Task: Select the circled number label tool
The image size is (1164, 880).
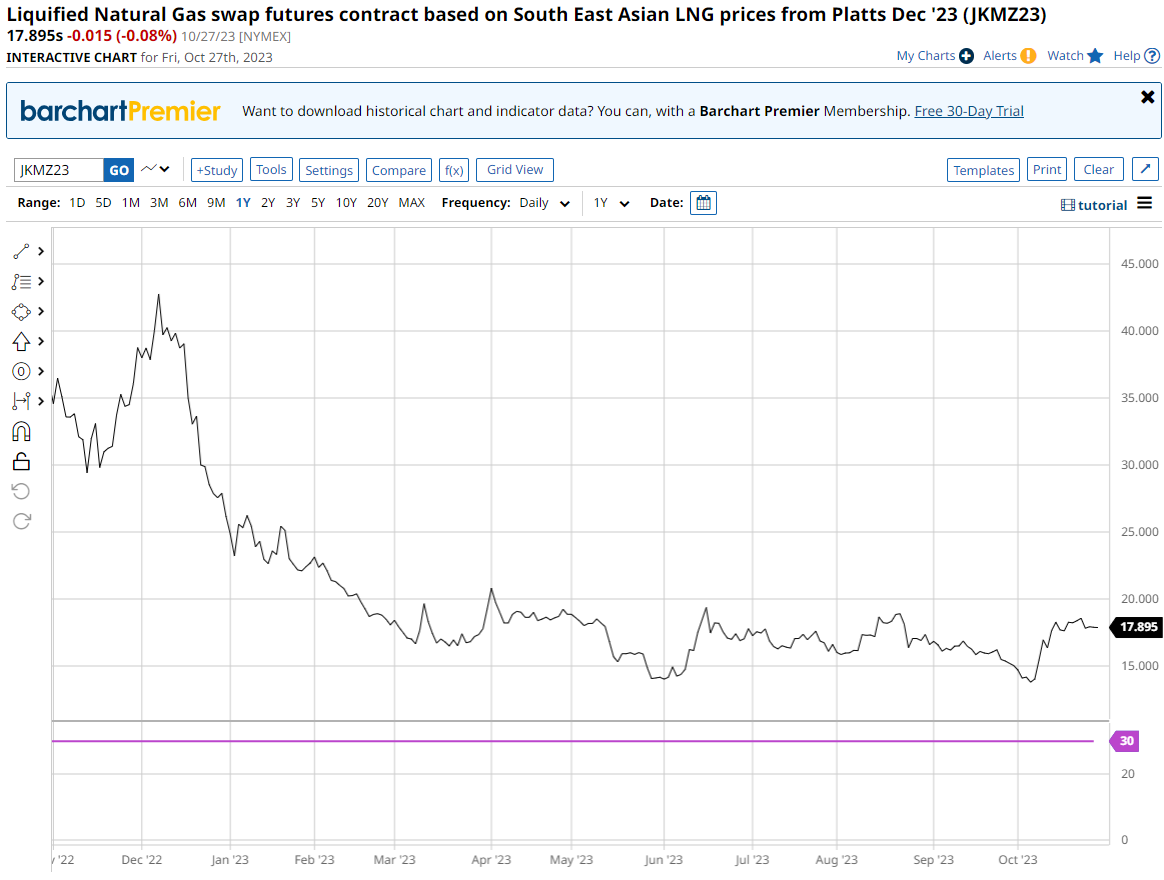Action: (21, 371)
